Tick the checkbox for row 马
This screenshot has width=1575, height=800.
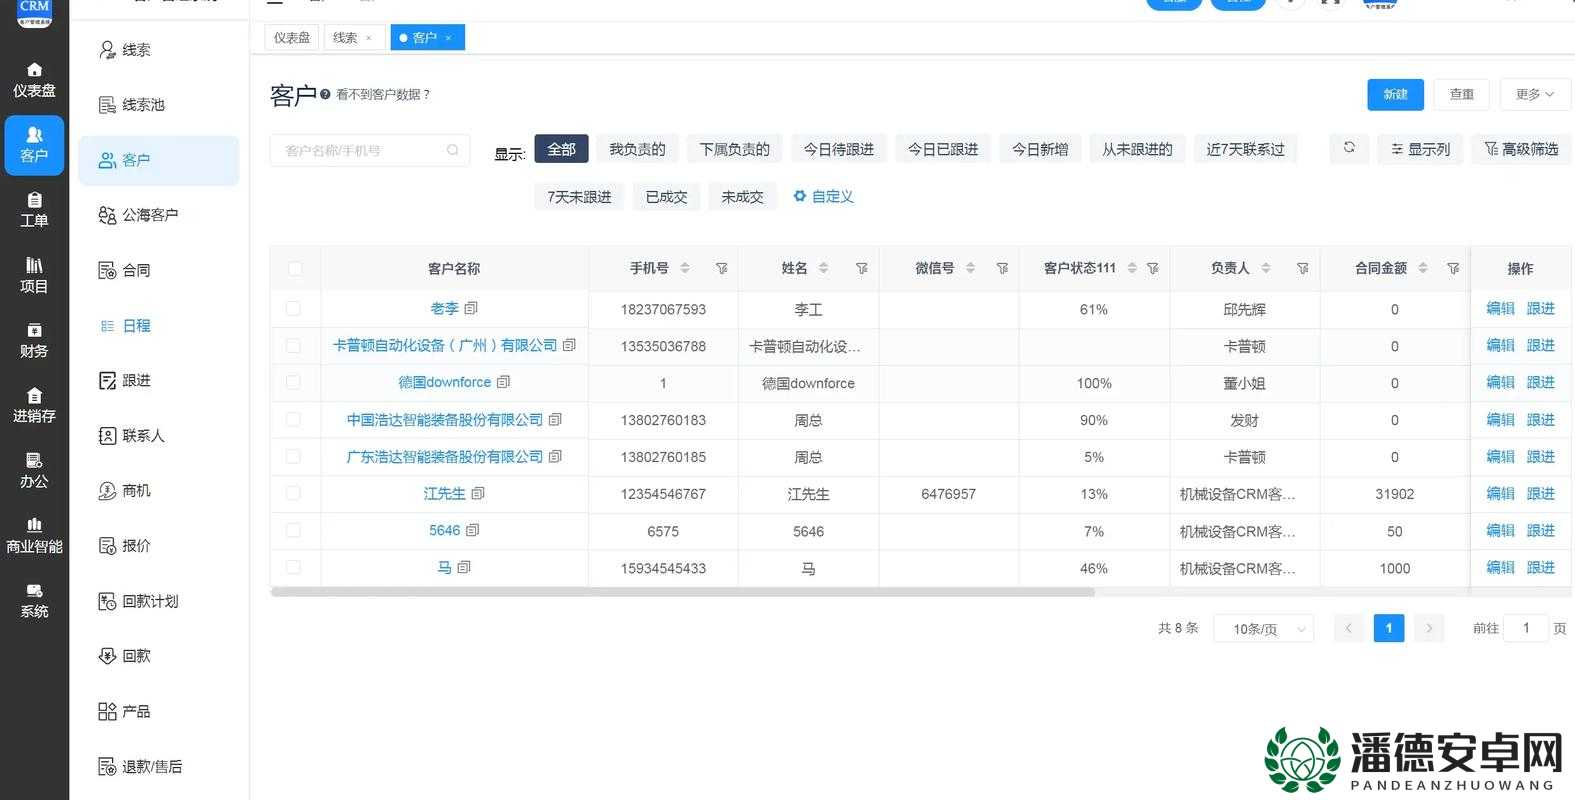pos(293,567)
